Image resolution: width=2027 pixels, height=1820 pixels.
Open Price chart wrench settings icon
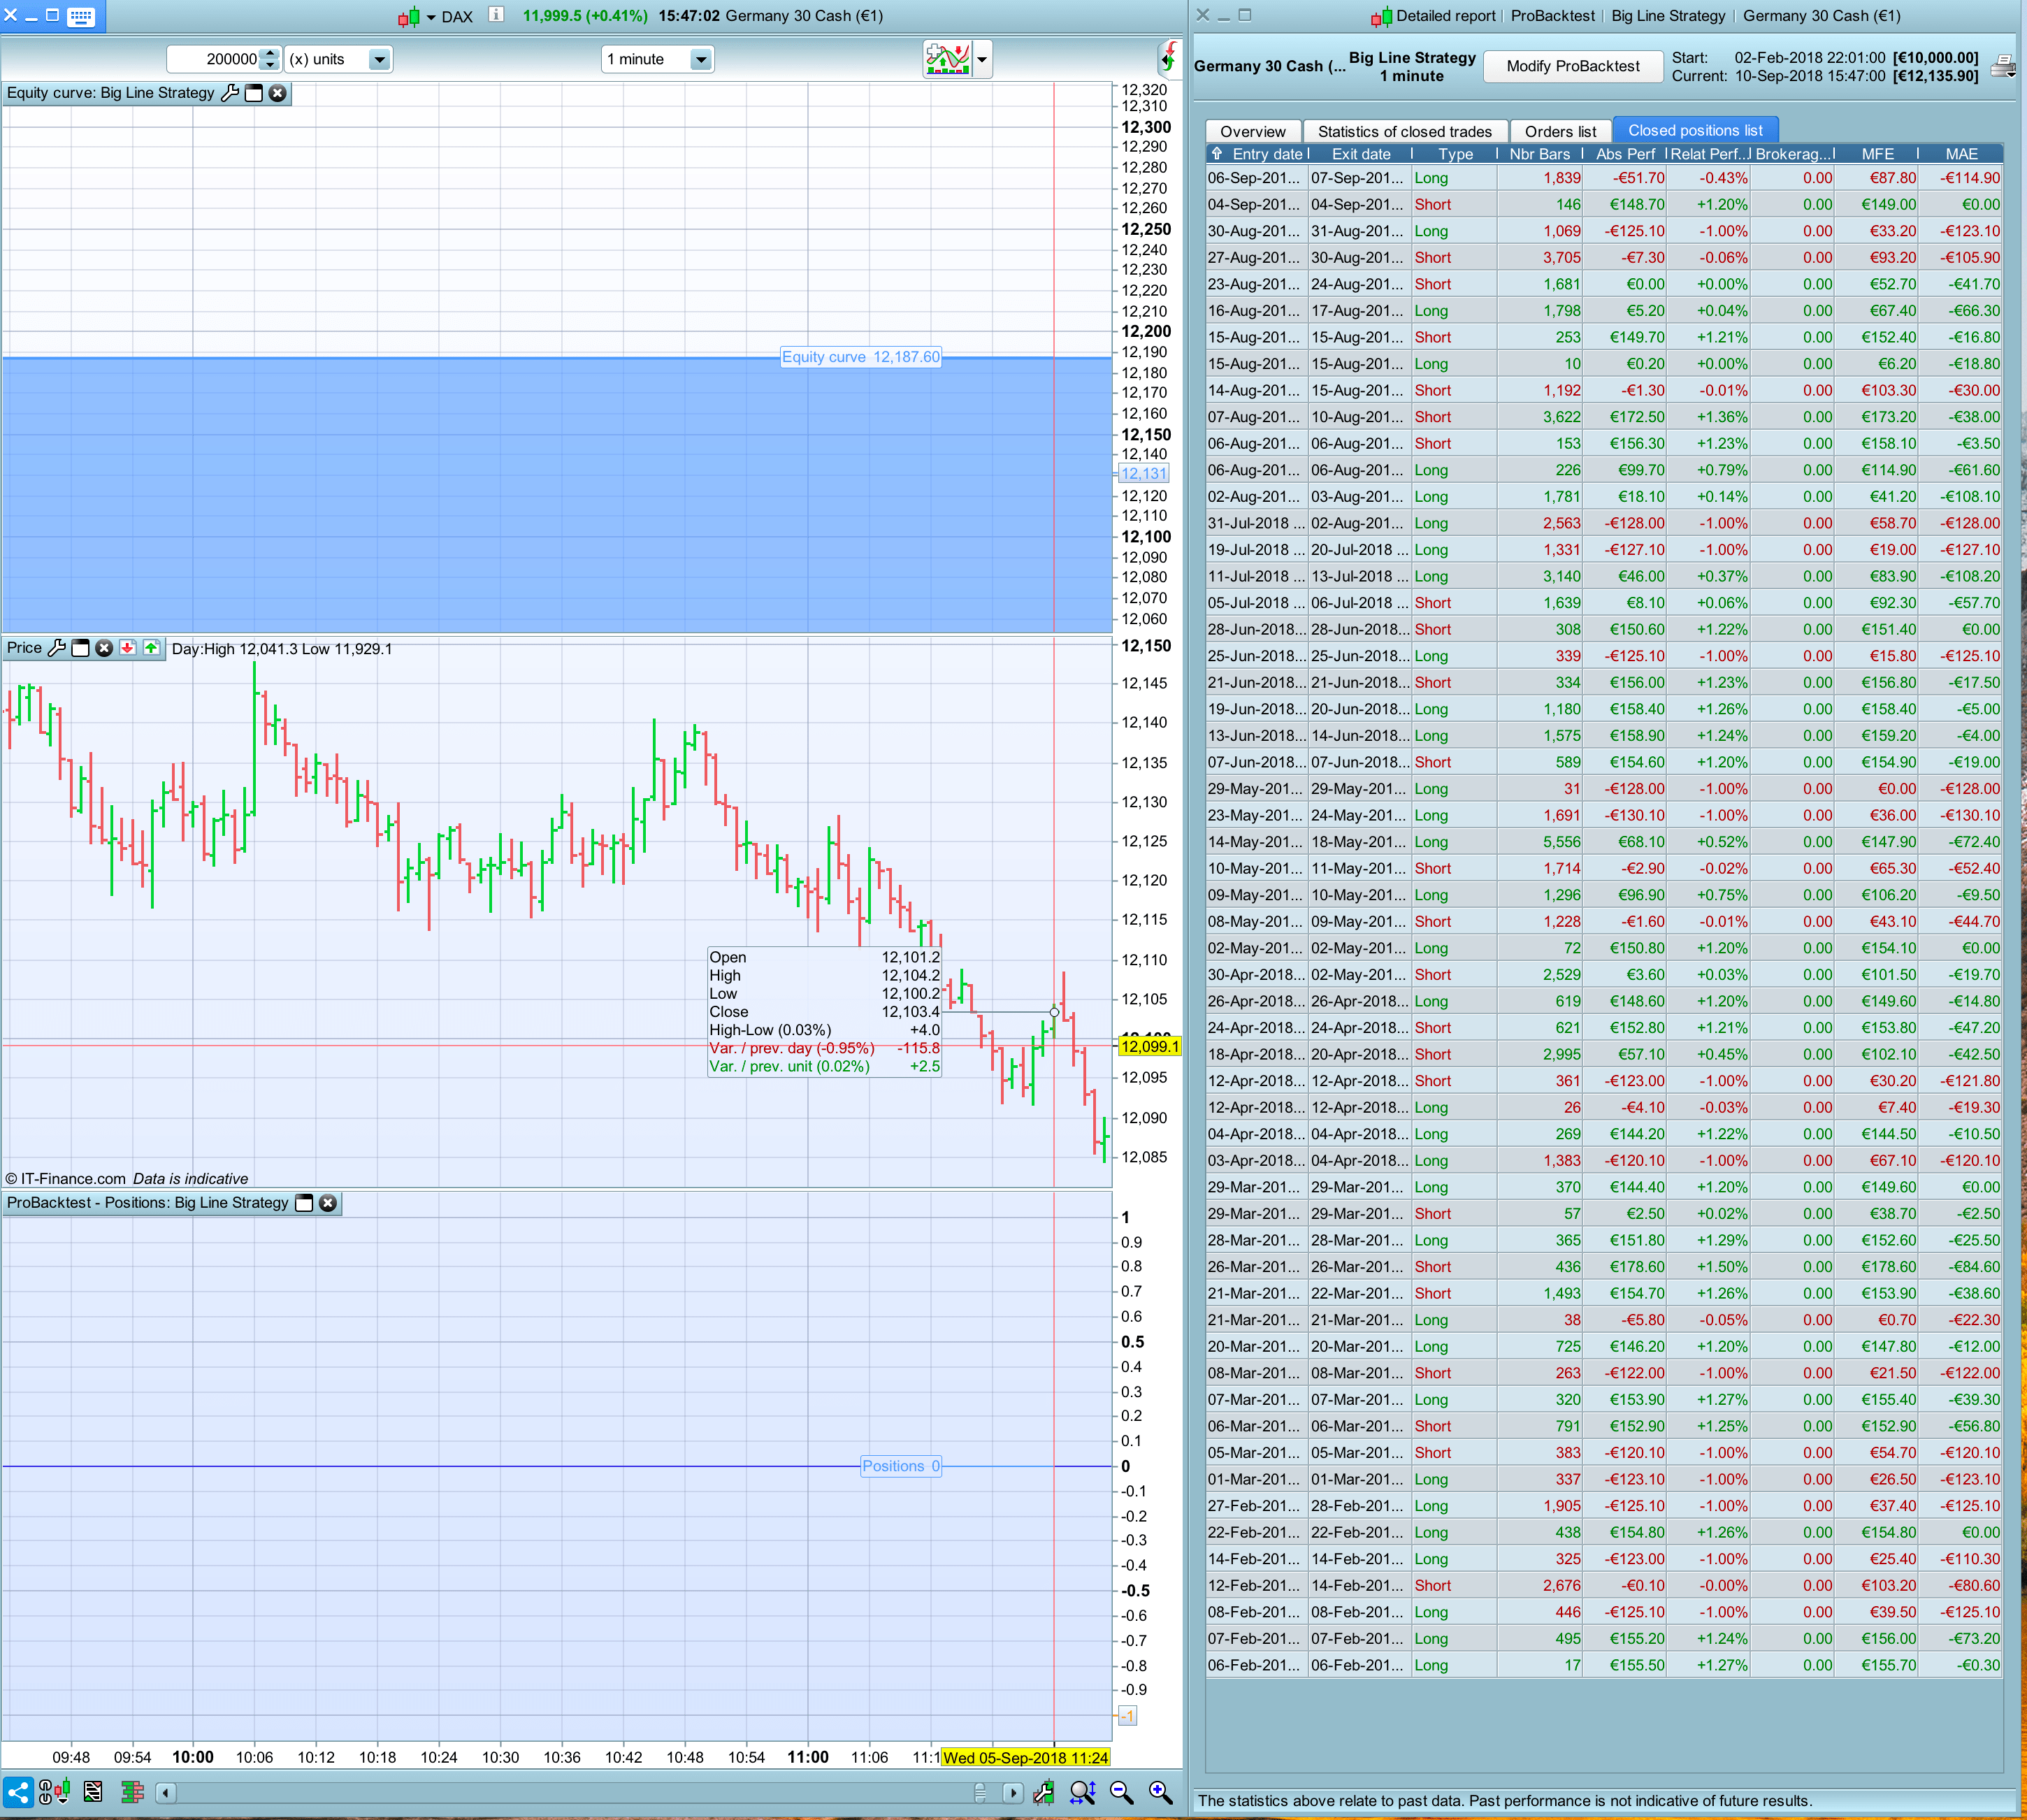coord(57,648)
